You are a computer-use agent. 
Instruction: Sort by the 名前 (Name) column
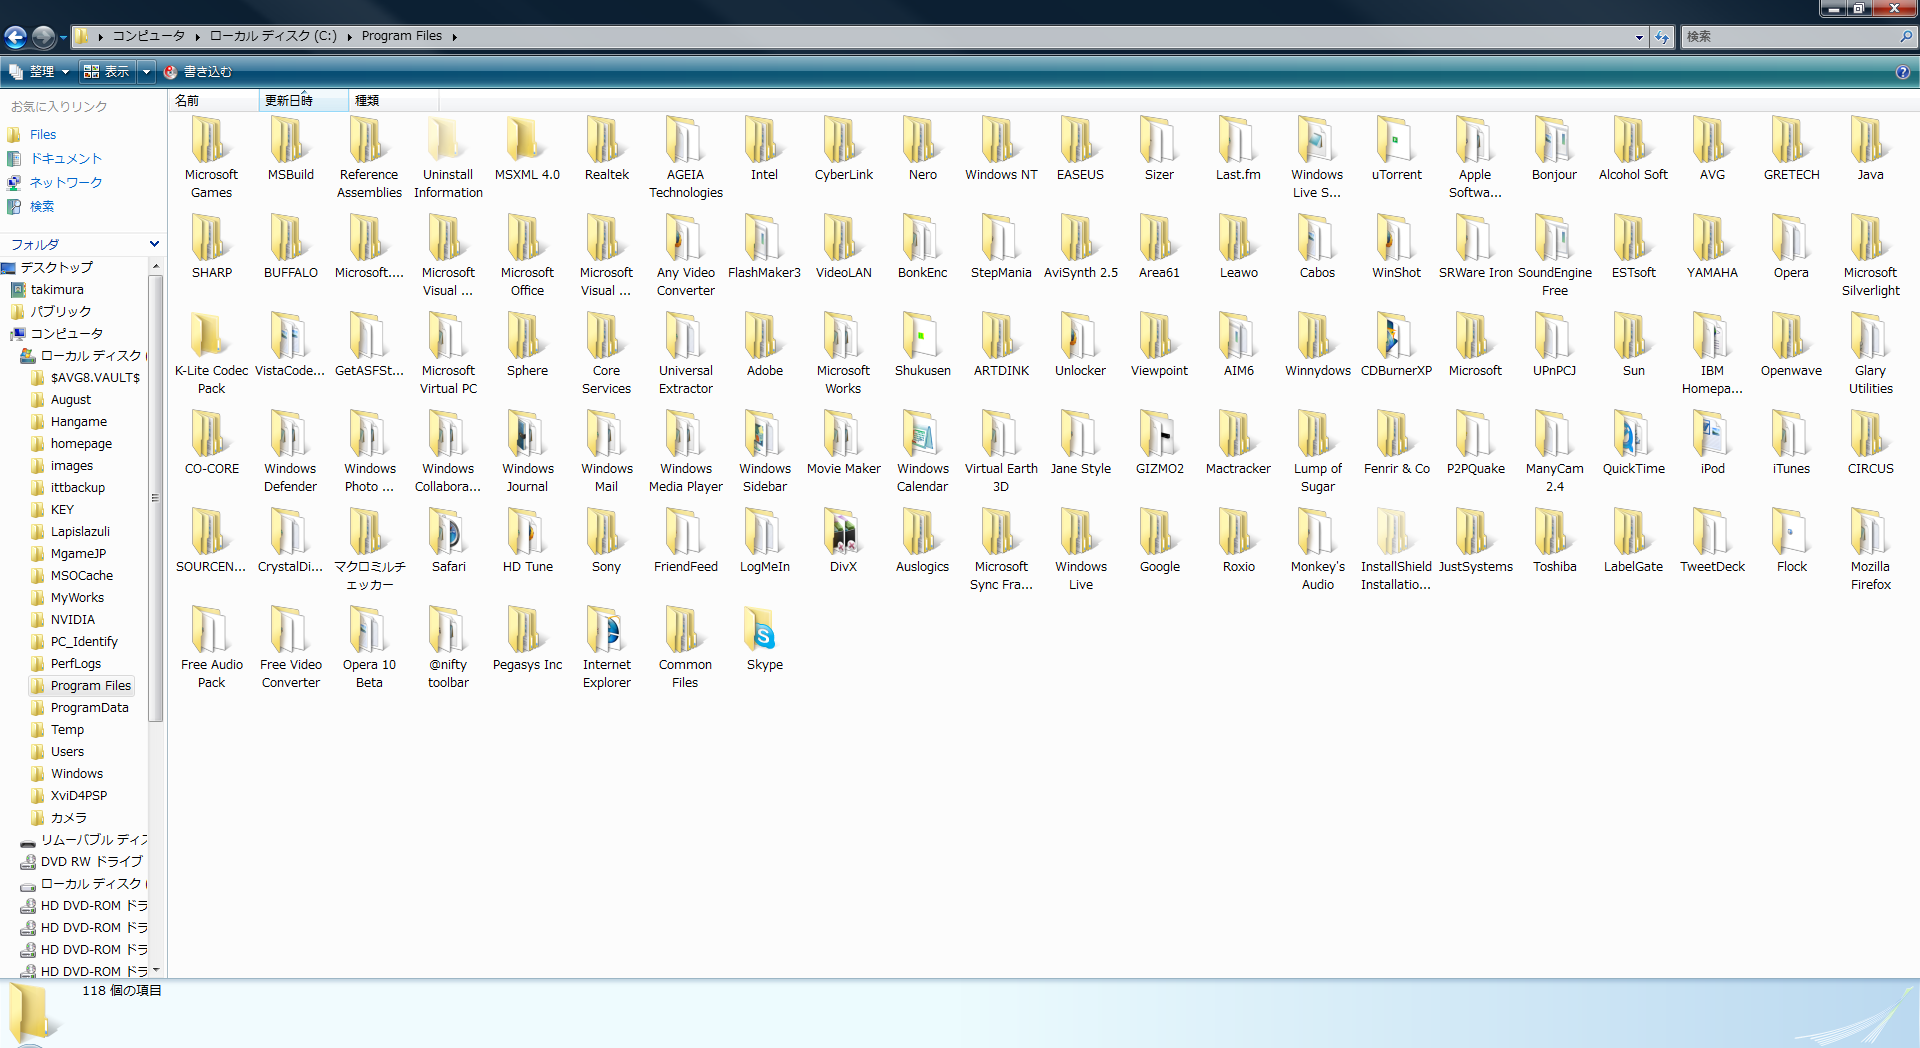click(x=214, y=101)
